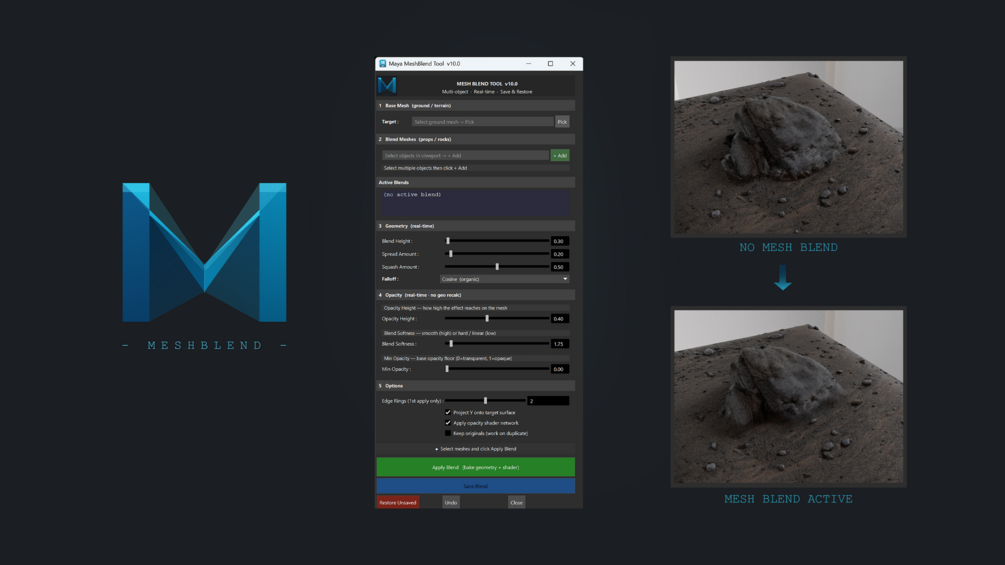Click the "Select meshes and click Apply Blend" status text
The height and width of the screenshot is (565, 1005).
[476, 449]
